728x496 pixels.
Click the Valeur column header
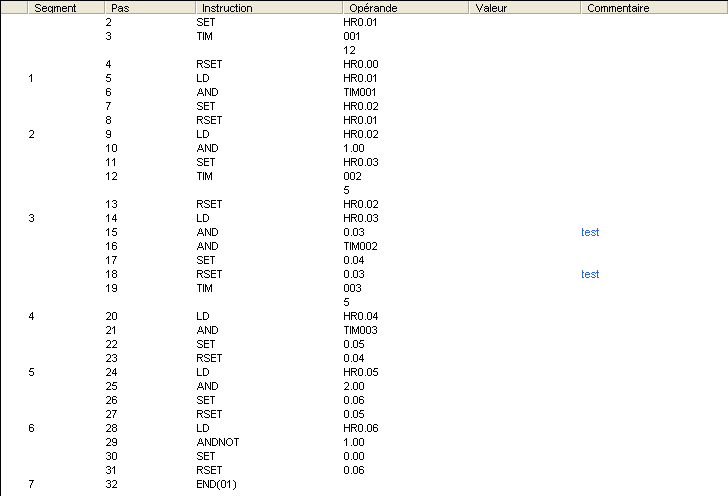pos(491,8)
